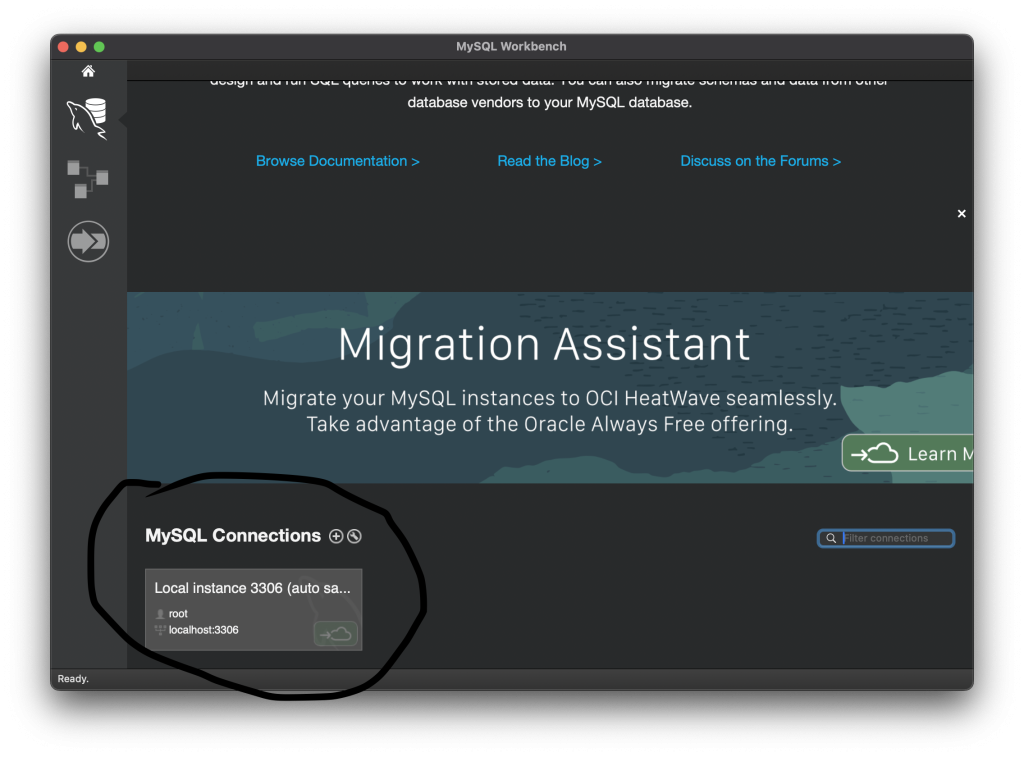
Task: Open the Read the Blog link
Action: 549,161
